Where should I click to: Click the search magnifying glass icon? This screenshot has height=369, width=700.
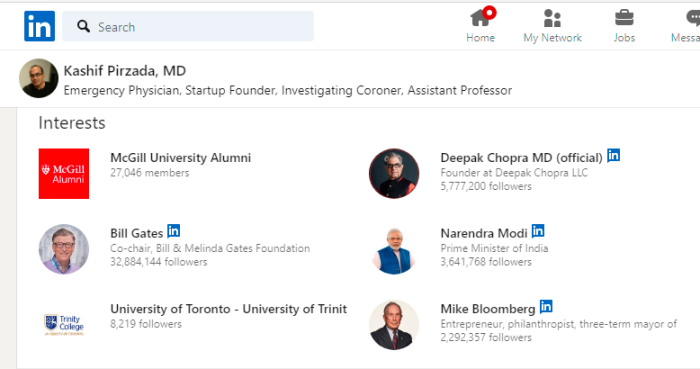pyautogui.click(x=83, y=26)
